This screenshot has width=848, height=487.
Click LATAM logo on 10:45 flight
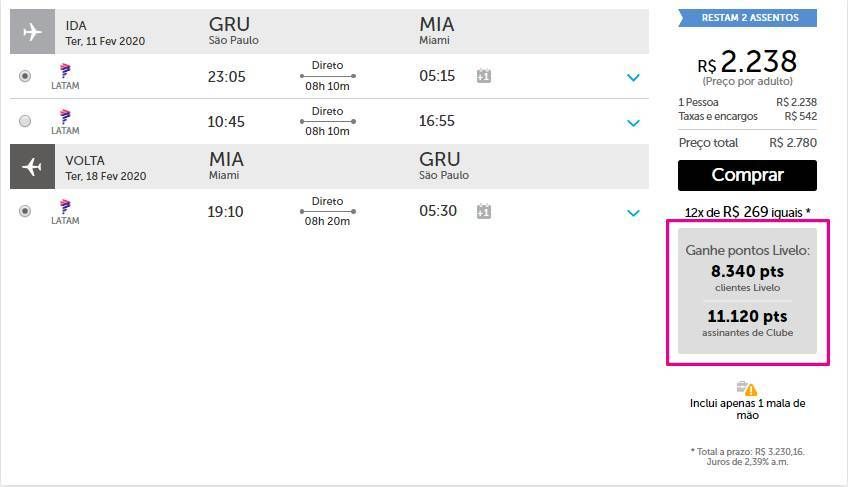pos(65,122)
